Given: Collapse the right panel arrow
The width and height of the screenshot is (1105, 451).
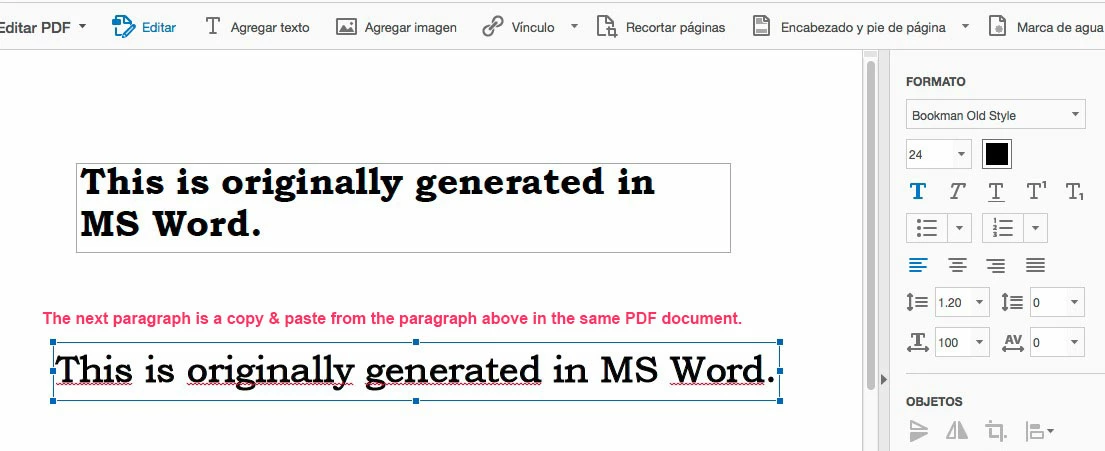Looking at the screenshot, I should coord(884,379).
